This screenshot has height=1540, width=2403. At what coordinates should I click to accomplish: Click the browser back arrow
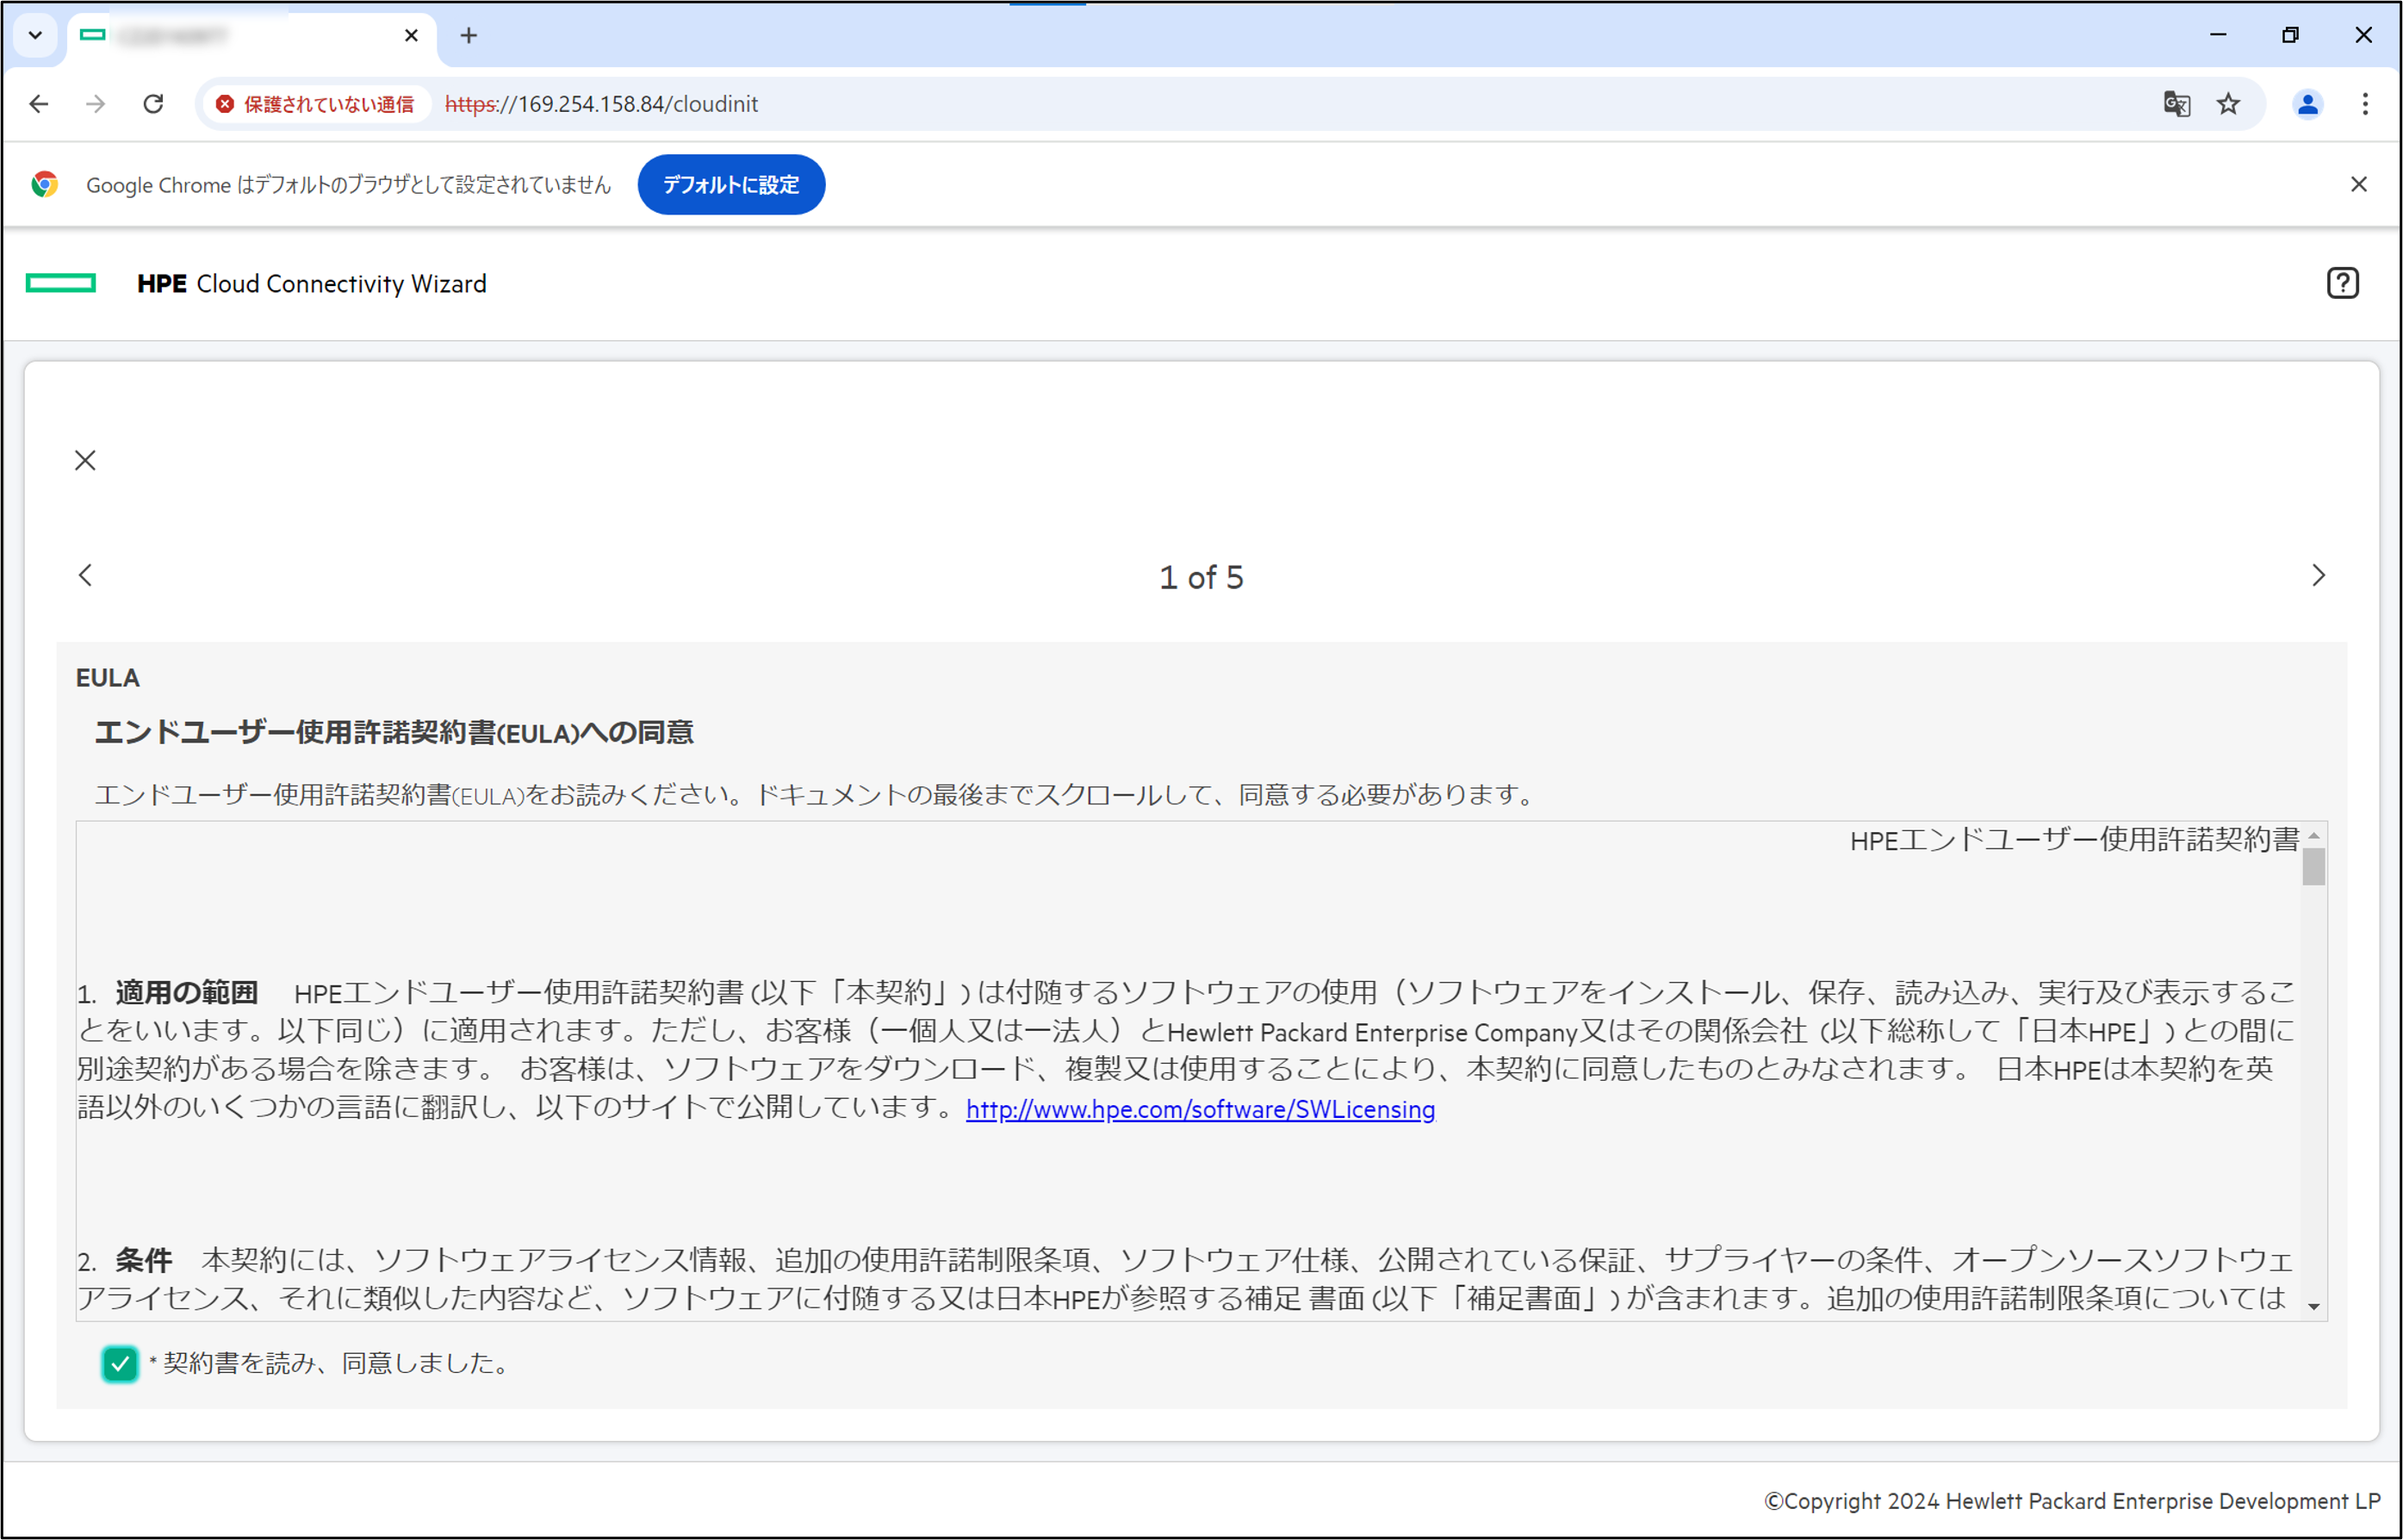[x=39, y=104]
